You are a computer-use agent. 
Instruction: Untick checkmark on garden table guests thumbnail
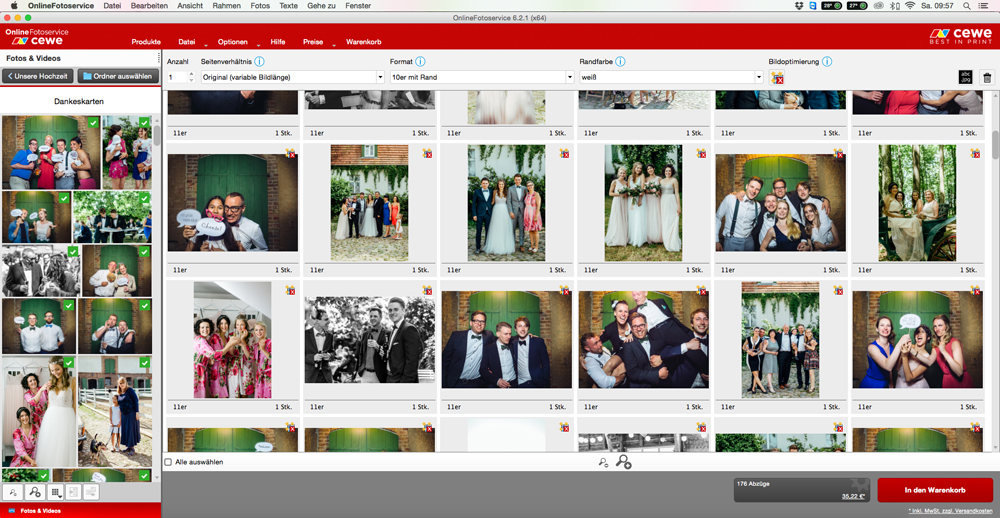coord(145,198)
